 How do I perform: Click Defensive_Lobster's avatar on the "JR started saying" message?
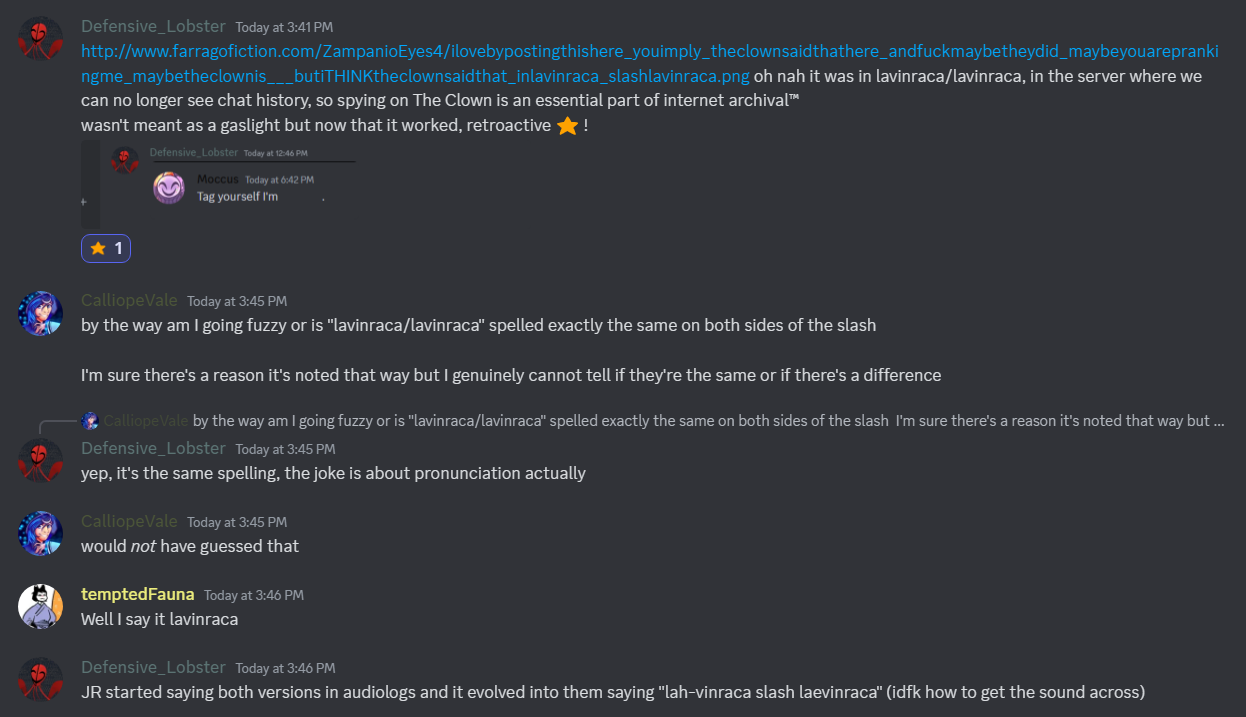click(x=40, y=680)
